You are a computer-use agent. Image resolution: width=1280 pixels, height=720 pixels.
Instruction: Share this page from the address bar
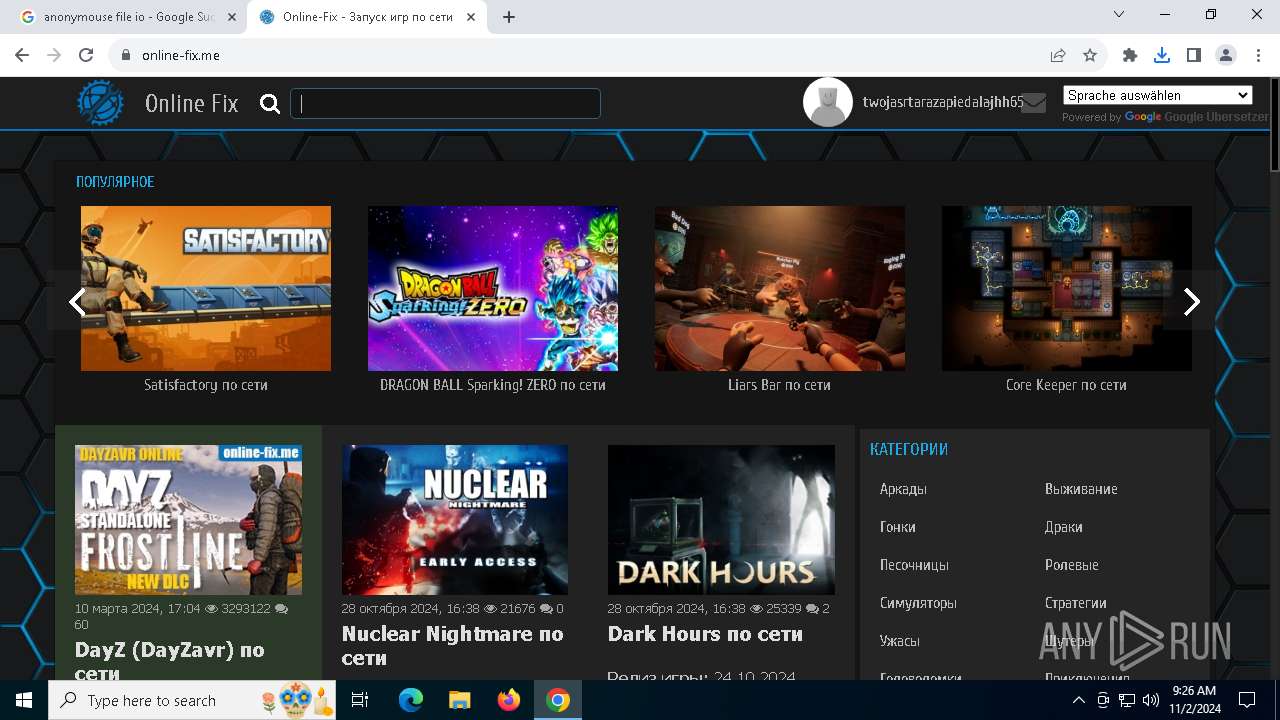coord(1058,56)
